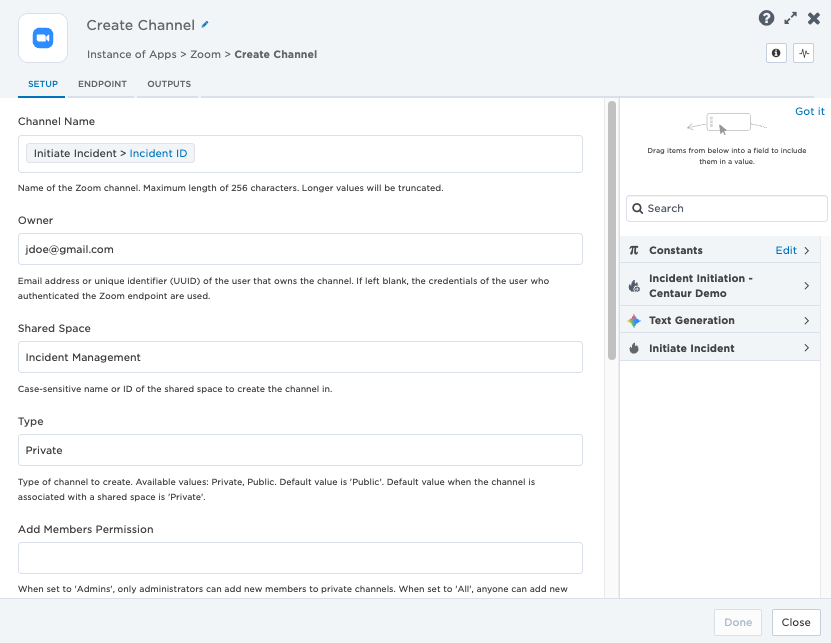
Task: Switch to the SETUP tab
Action: pyautogui.click(x=43, y=84)
